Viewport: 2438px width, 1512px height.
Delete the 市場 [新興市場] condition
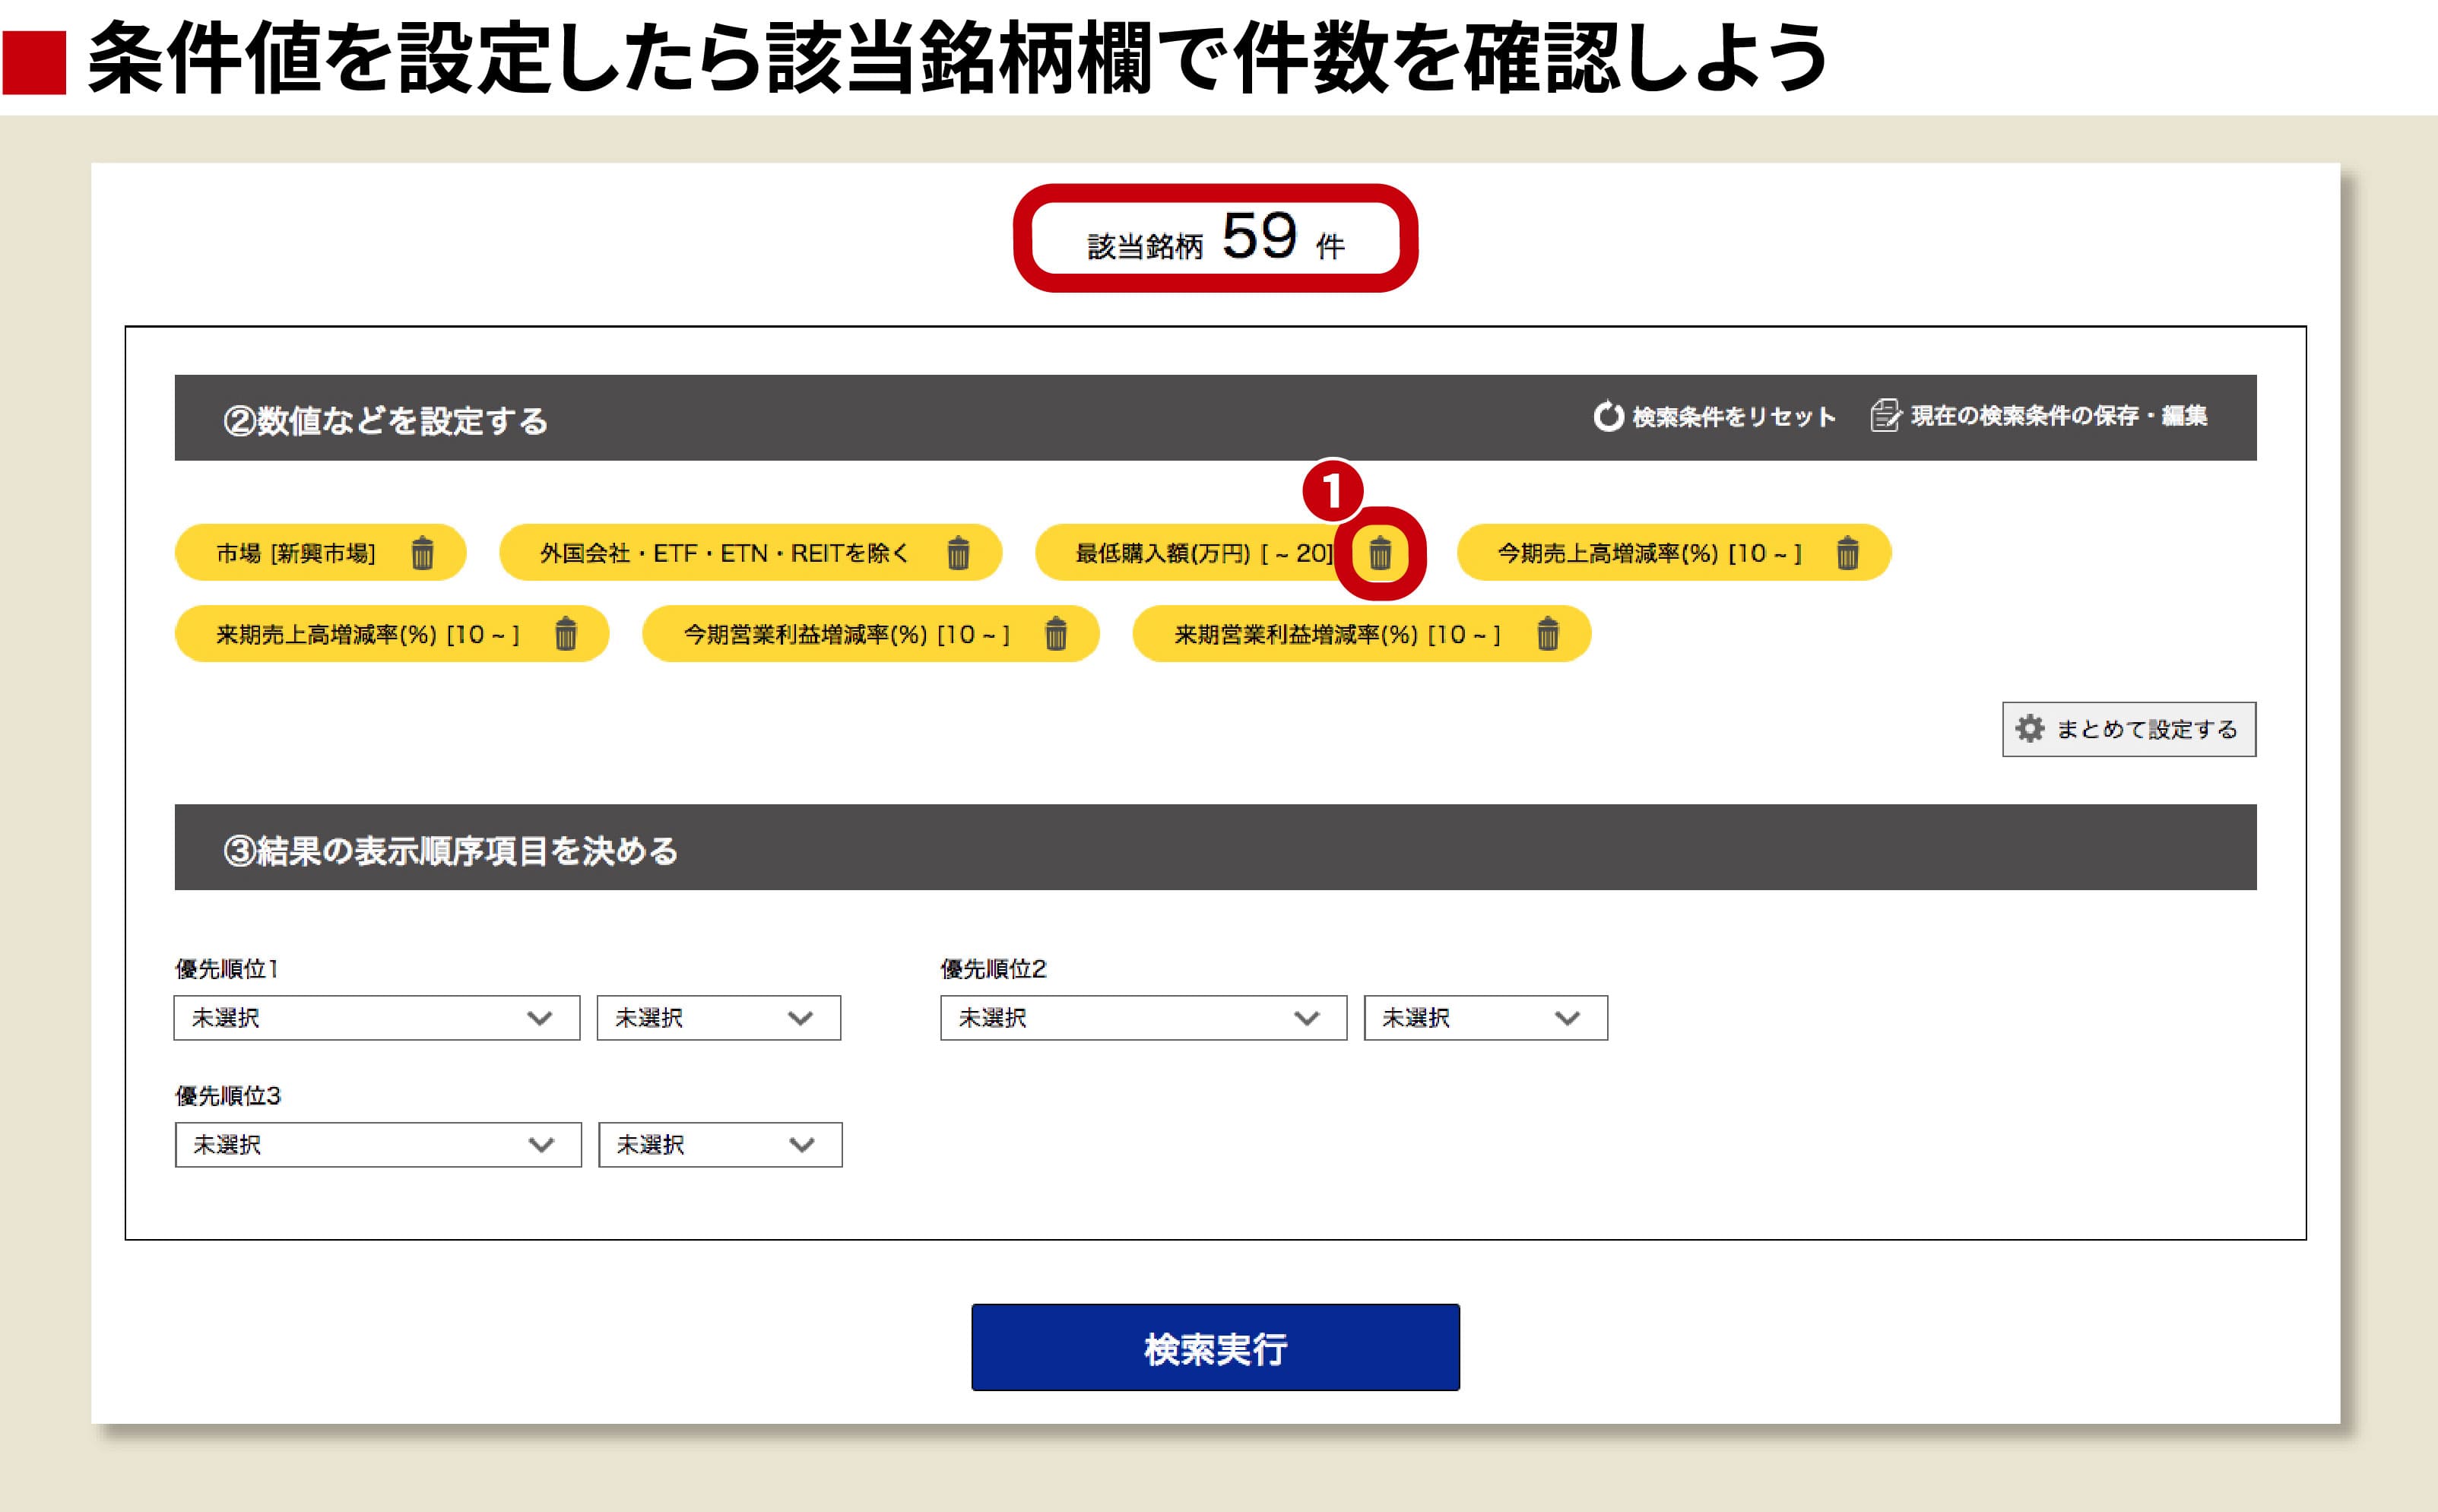pos(422,552)
